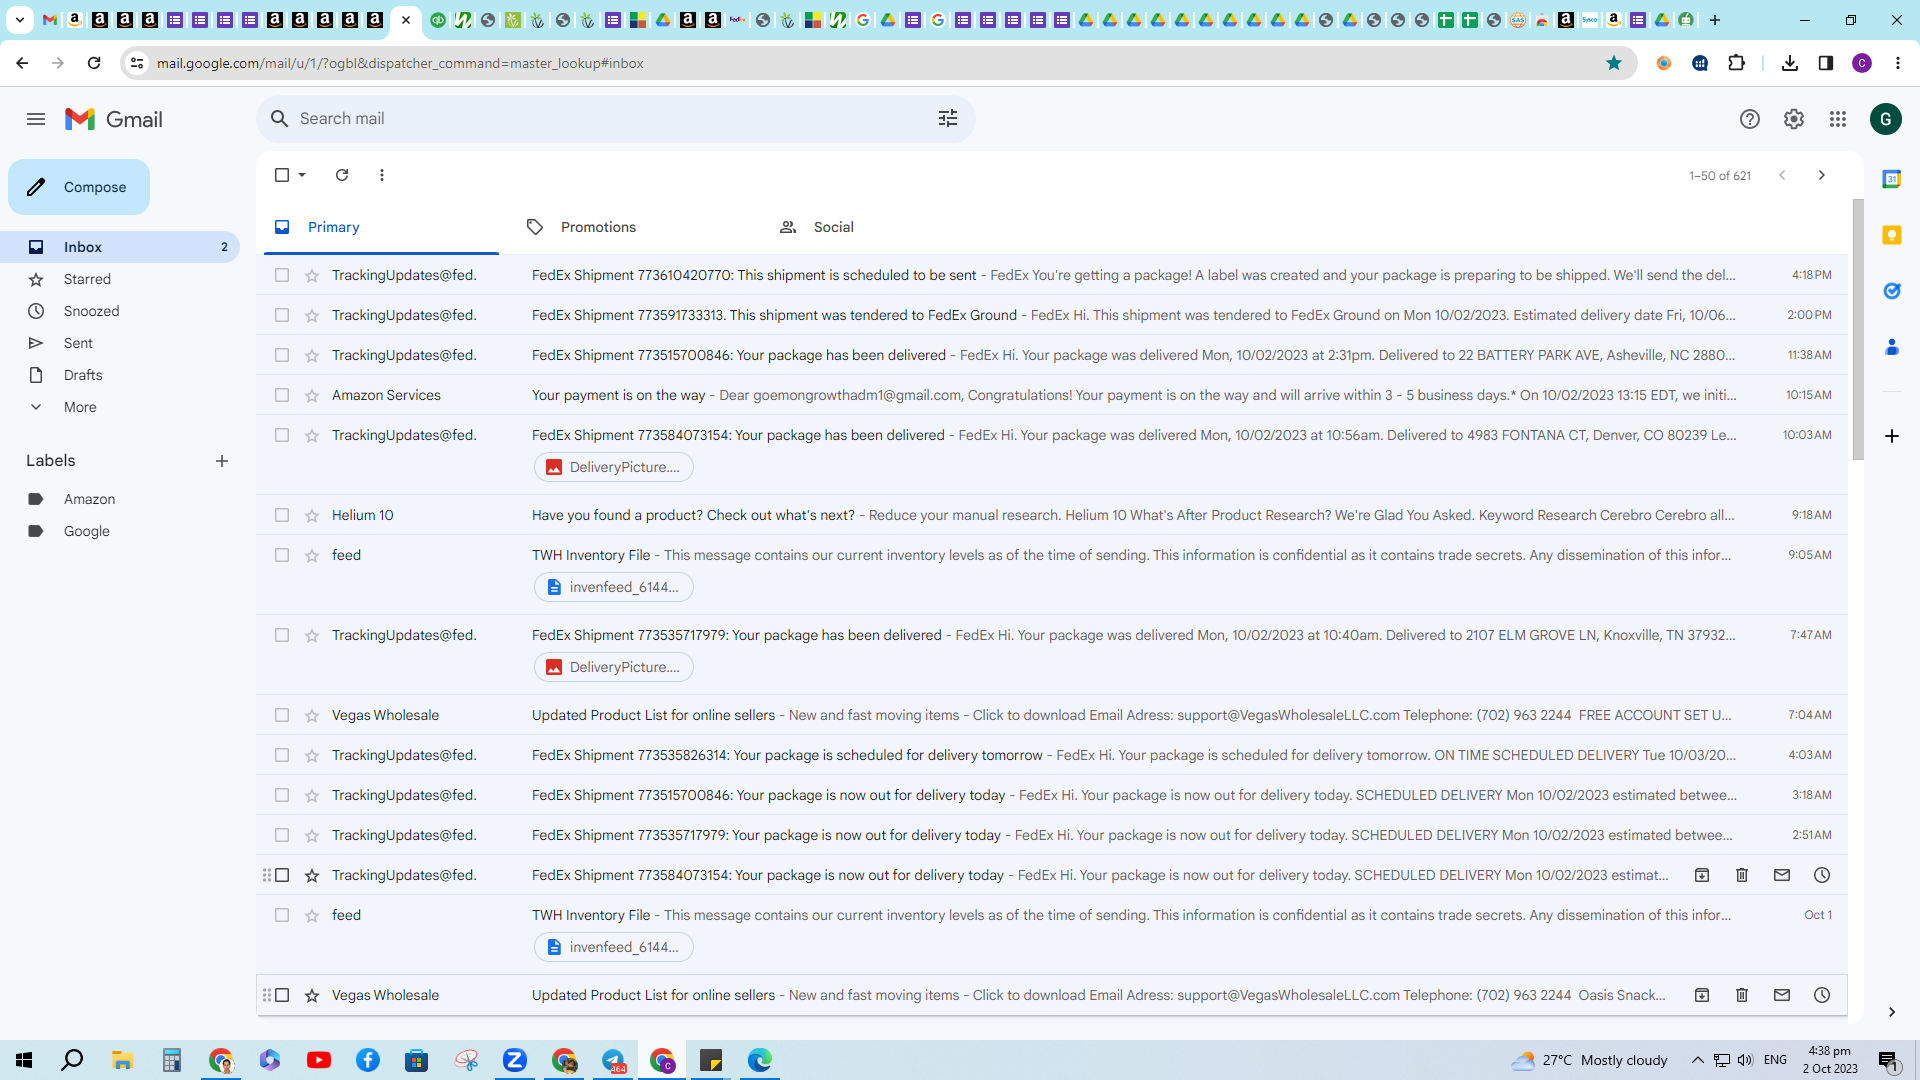Open Google Keep in side panel
The image size is (1920, 1080).
[x=1892, y=235]
